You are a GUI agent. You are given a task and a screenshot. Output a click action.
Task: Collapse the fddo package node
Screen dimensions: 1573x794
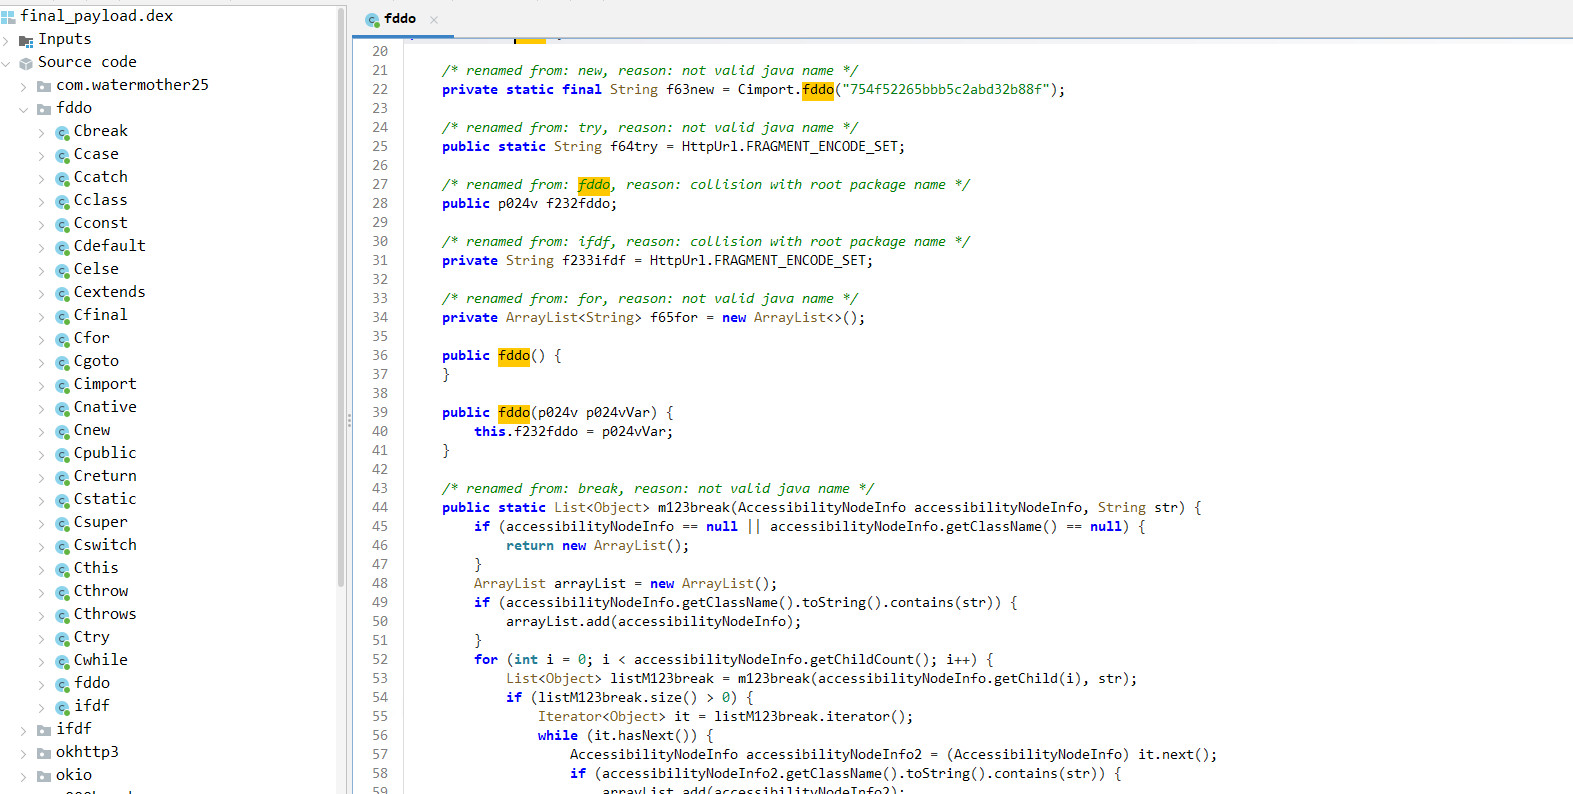coord(24,109)
